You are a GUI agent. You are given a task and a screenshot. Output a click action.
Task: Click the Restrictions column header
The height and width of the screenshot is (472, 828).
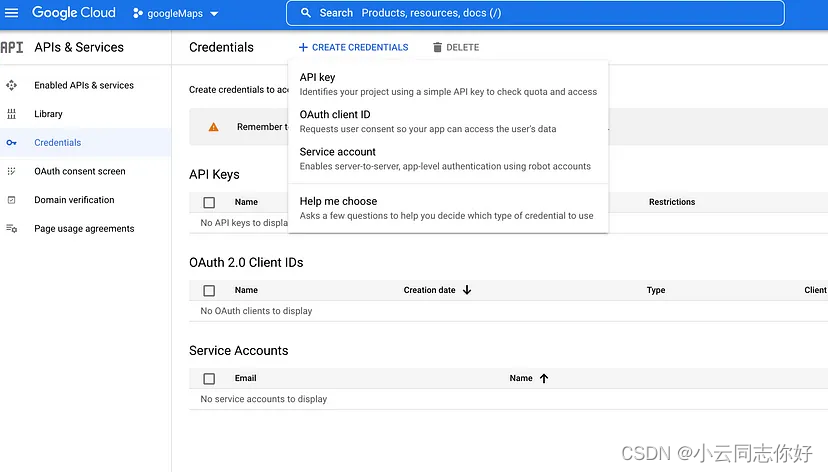pyautogui.click(x=672, y=202)
